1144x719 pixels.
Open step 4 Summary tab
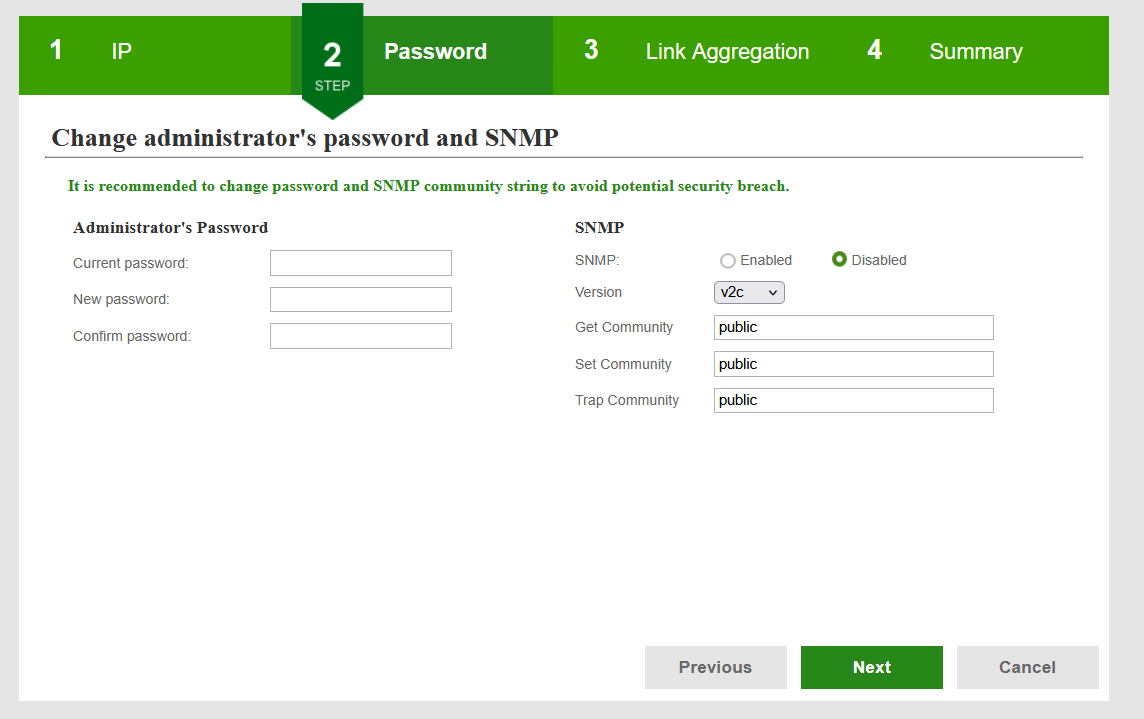click(975, 55)
